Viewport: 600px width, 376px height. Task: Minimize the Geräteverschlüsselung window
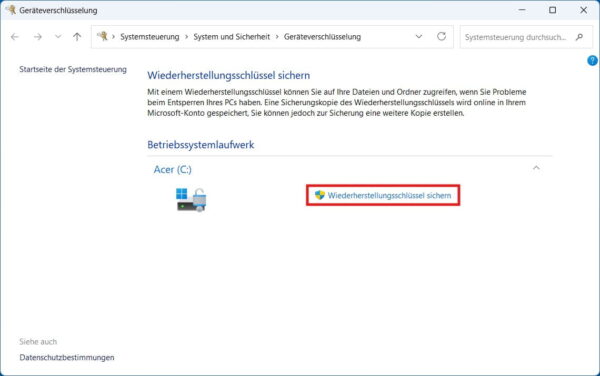(522, 10)
